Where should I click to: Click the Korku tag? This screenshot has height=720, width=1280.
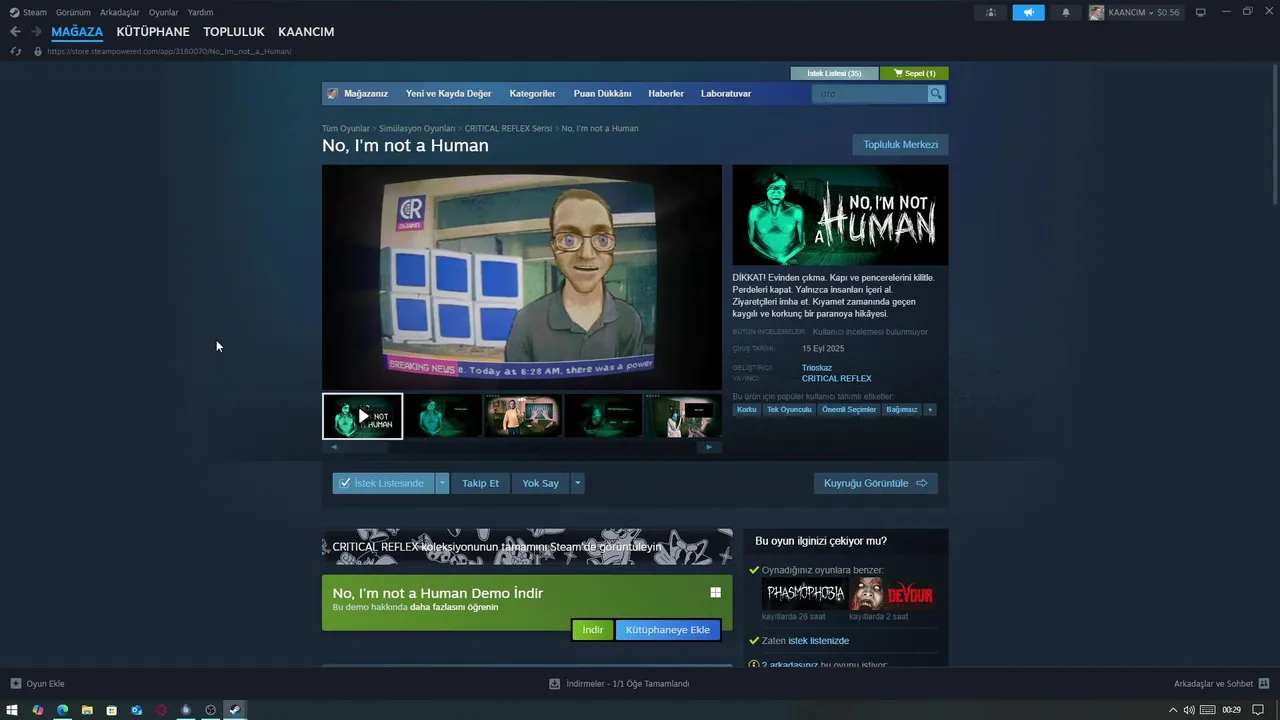coord(747,409)
